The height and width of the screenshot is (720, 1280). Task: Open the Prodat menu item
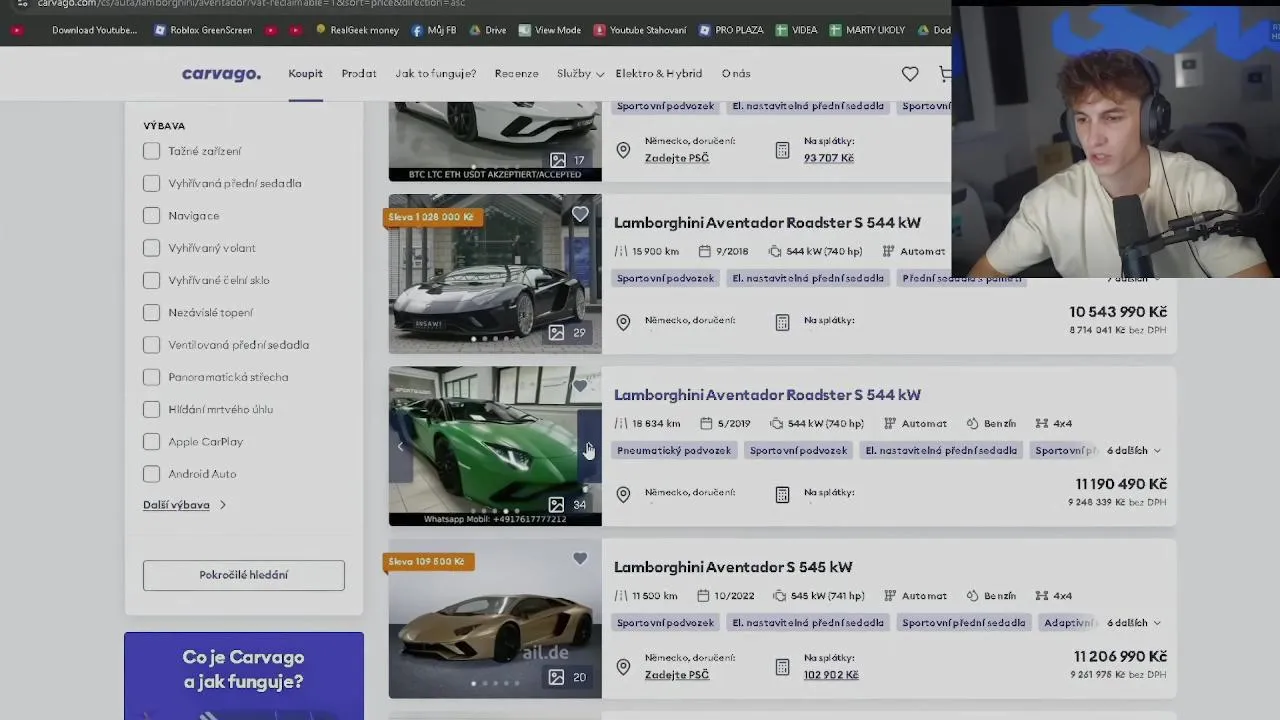359,74
